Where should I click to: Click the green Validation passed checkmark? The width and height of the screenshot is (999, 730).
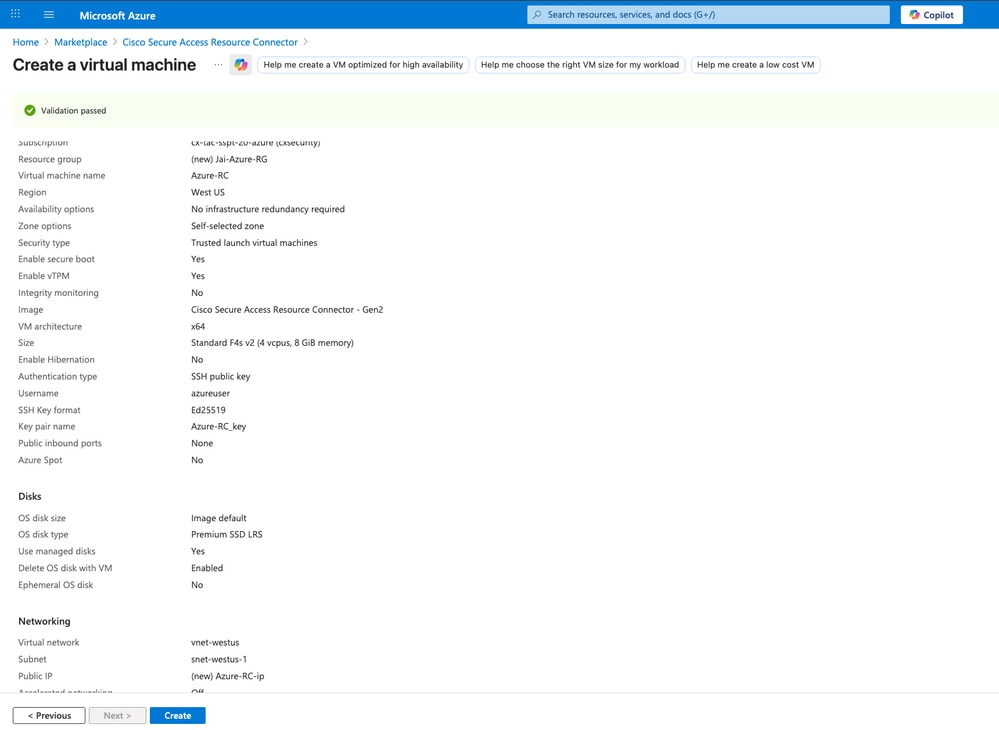pyautogui.click(x=28, y=111)
